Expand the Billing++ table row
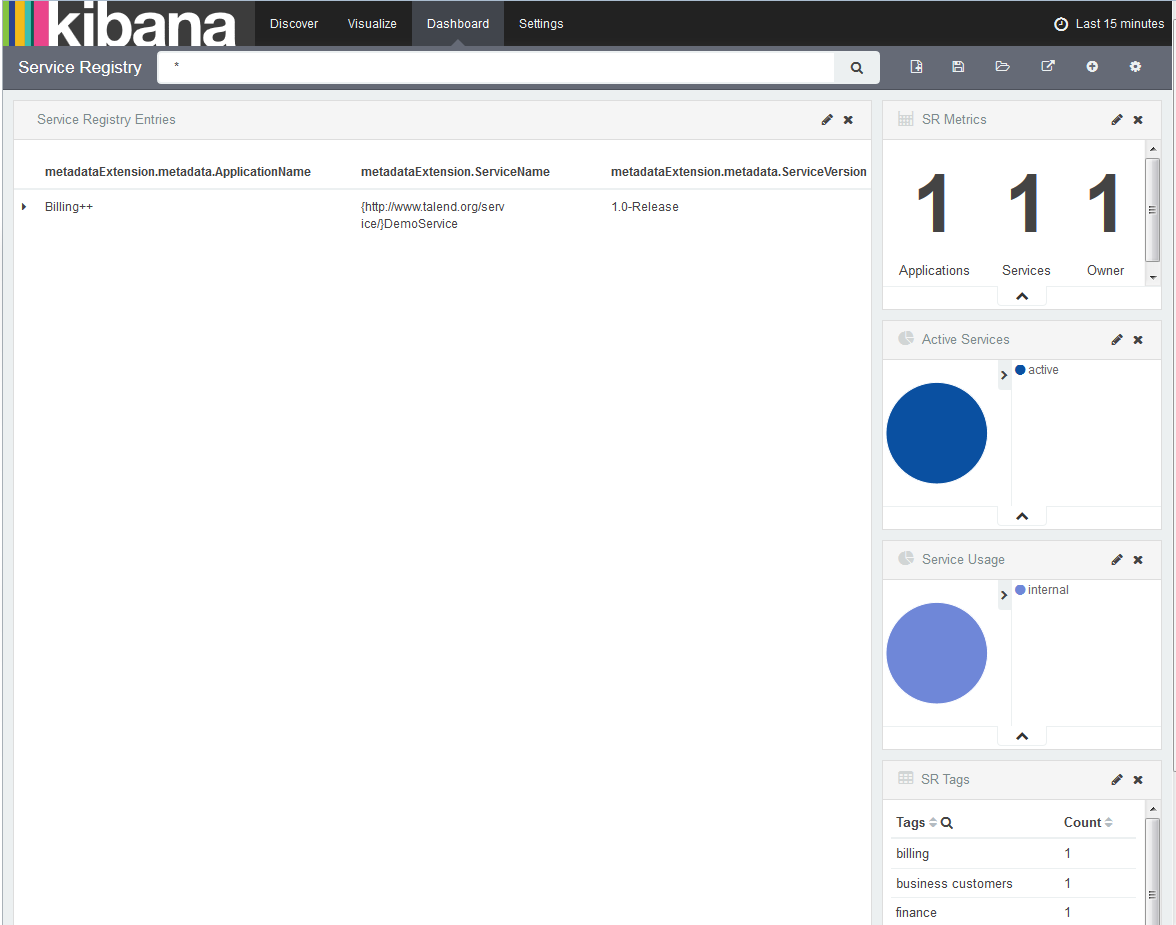 point(24,207)
